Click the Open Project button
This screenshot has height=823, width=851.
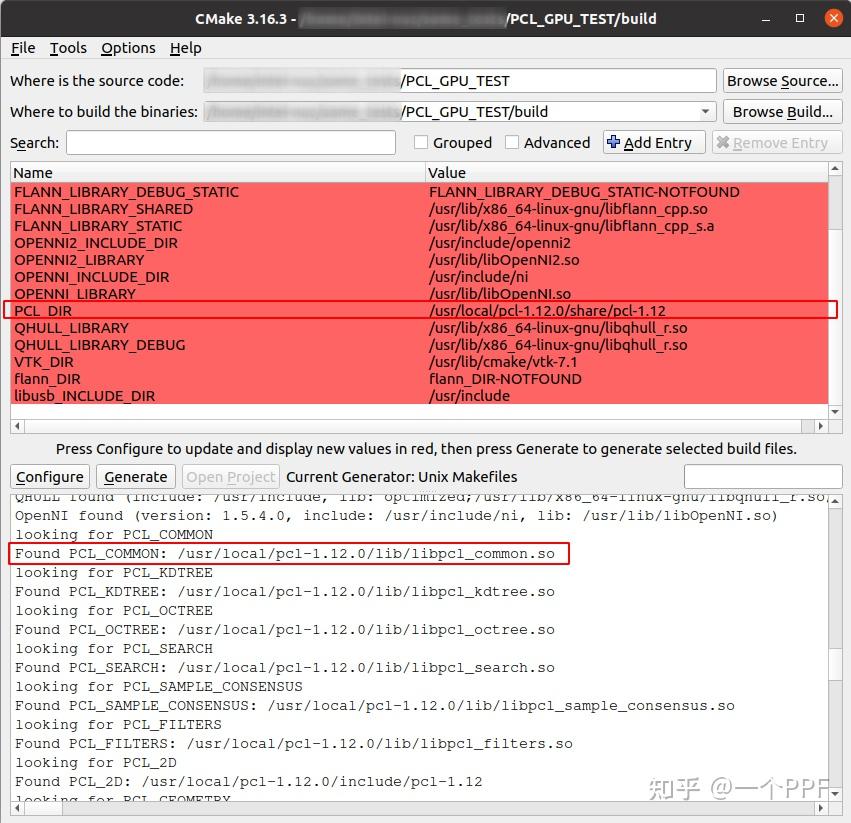point(230,477)
